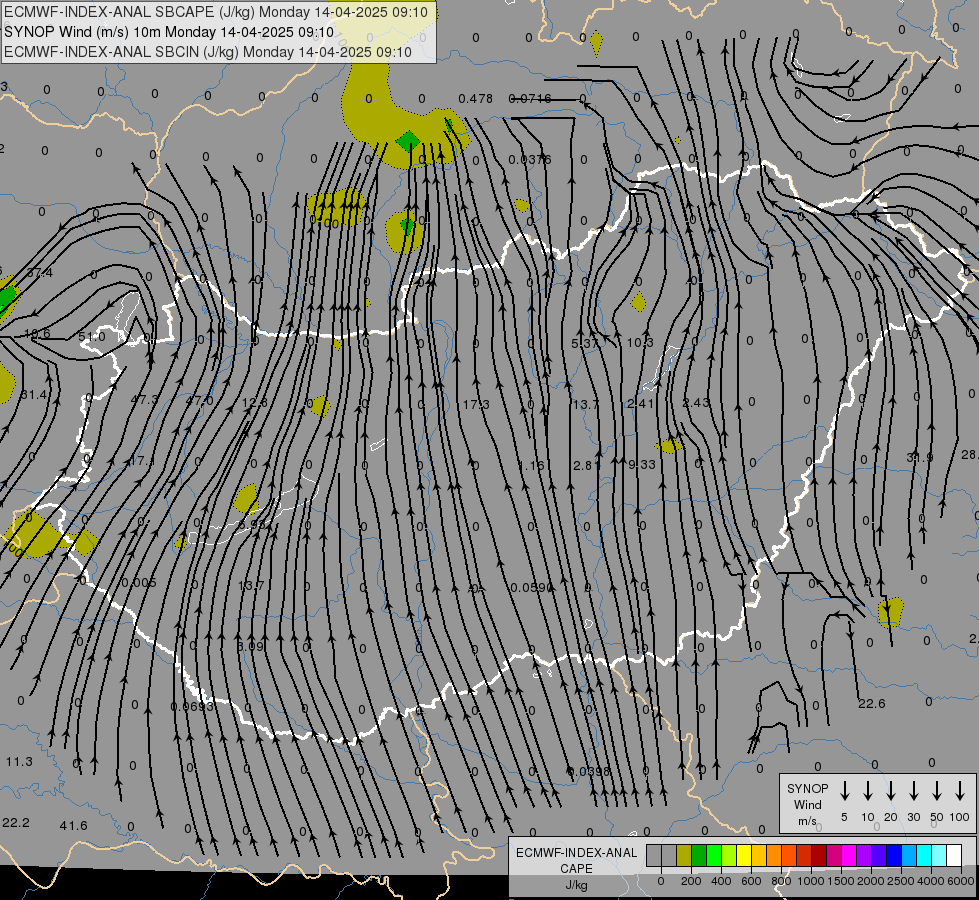Viewport: 979px width, 900px height.
Task: Click the '0.0716' value on the map
Action: point(529,99)
